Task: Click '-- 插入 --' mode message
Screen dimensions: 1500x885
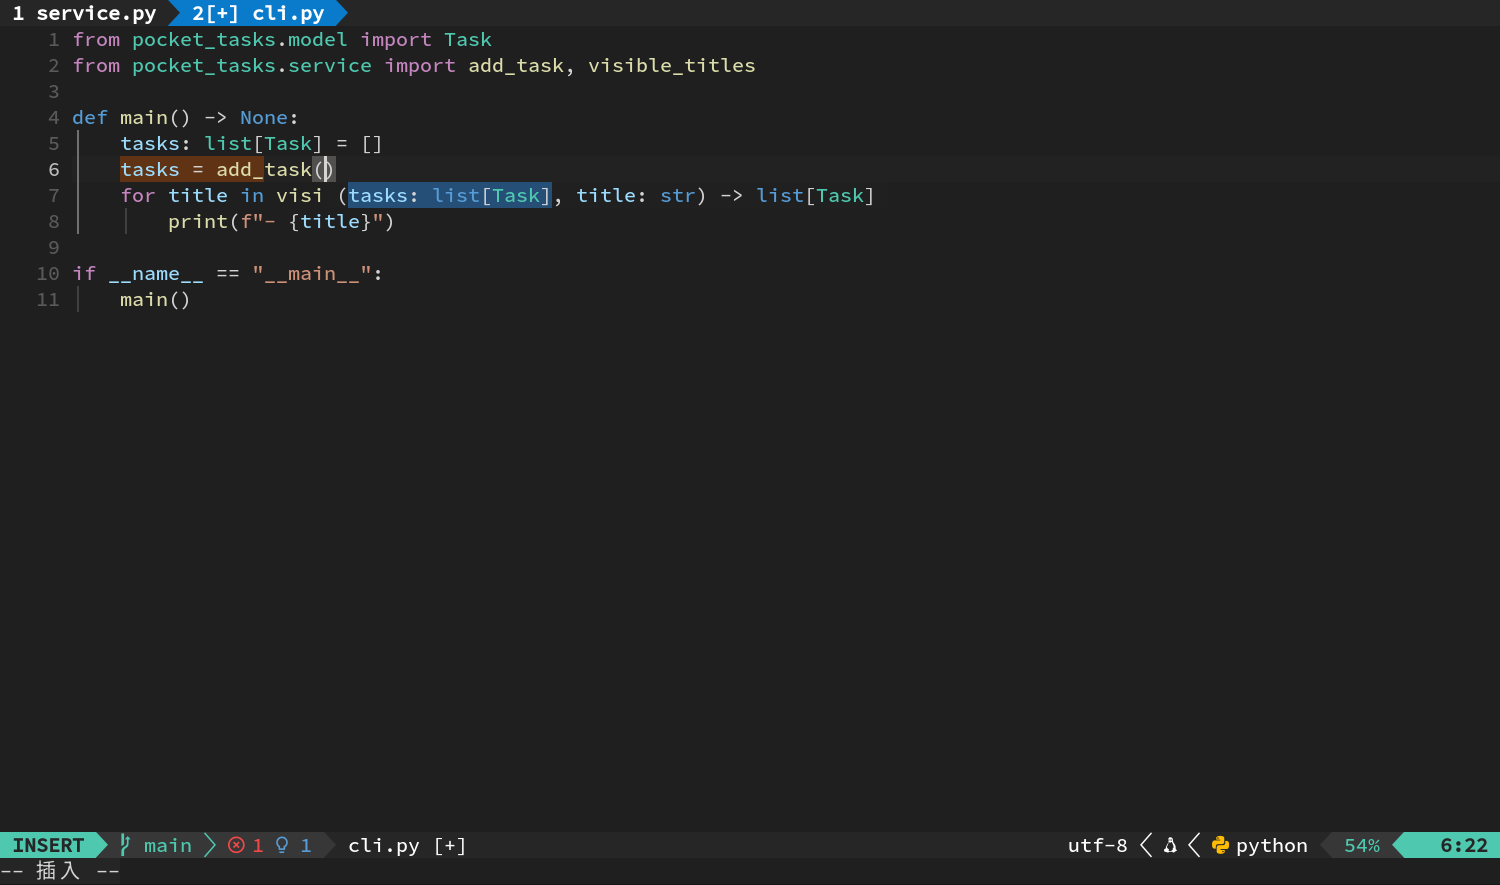Action: pos(60,871)
